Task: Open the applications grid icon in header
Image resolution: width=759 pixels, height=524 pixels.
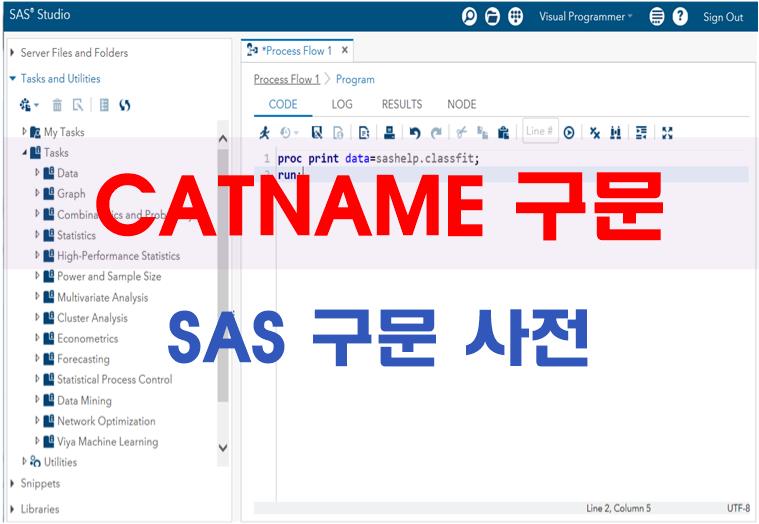Action: 516,17
